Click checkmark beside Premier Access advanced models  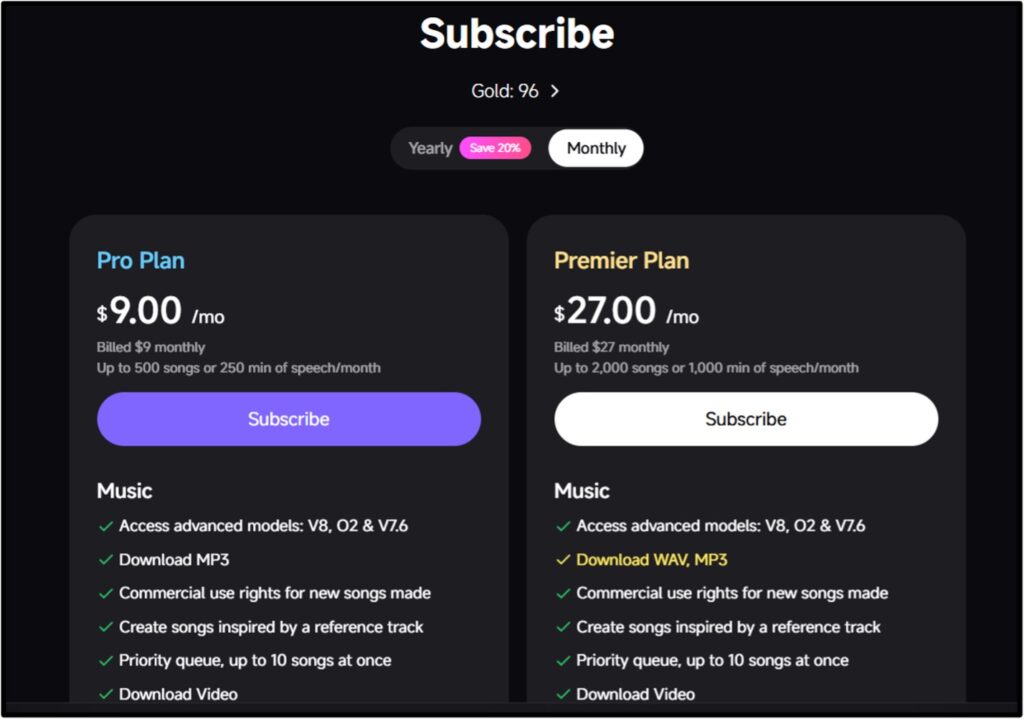pyautogui.click(x=563, y=526)
